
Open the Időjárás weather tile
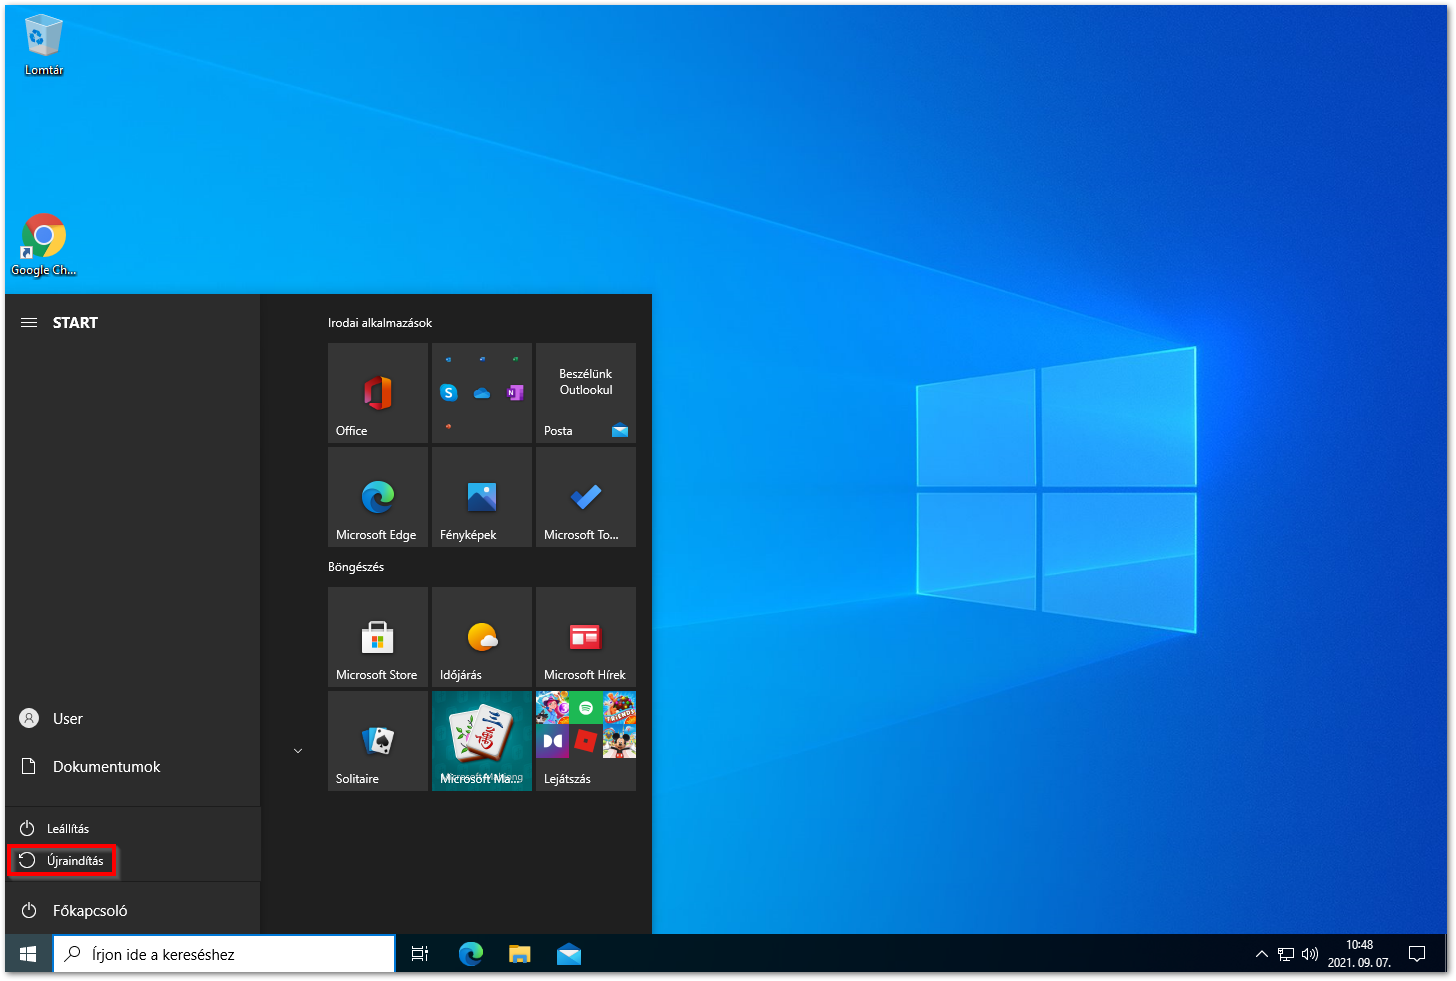coord(482,637)
